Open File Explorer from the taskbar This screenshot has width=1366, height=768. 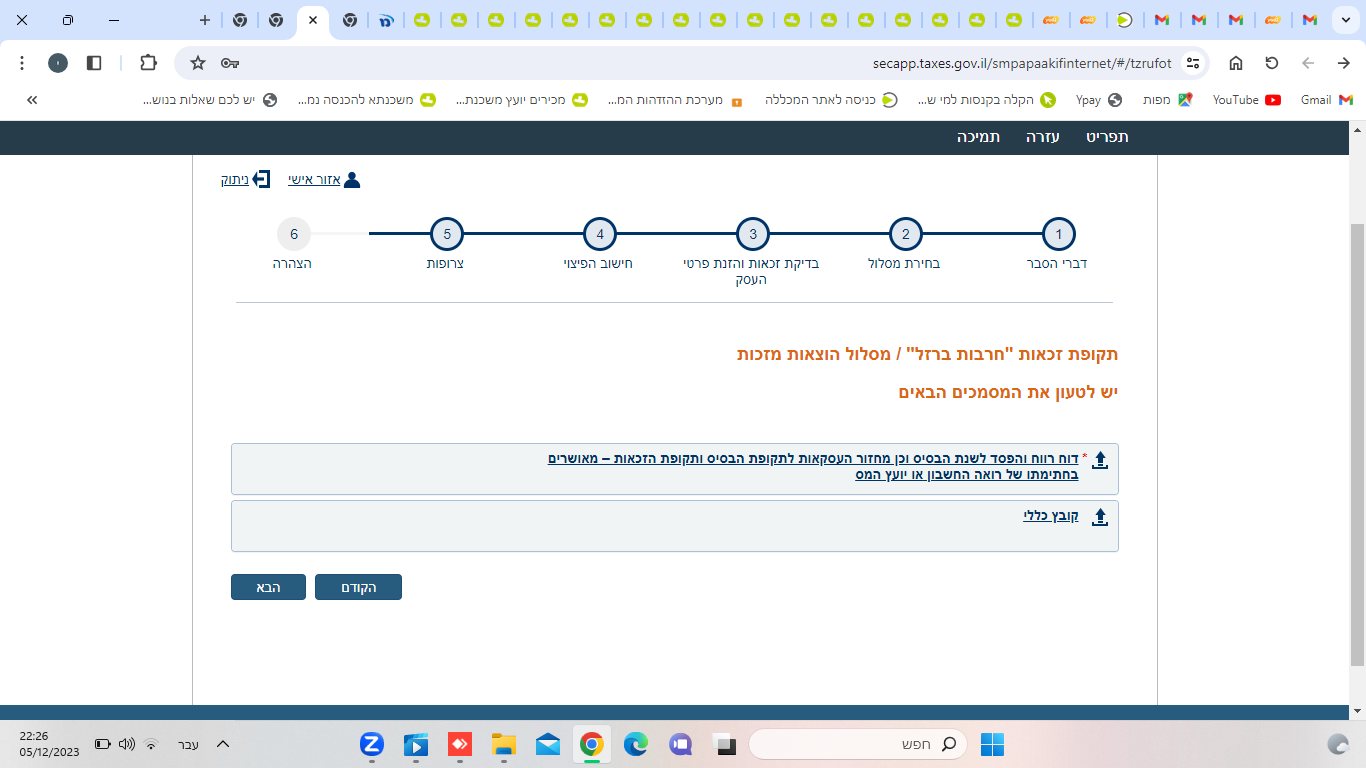click(x=503, y=744)
